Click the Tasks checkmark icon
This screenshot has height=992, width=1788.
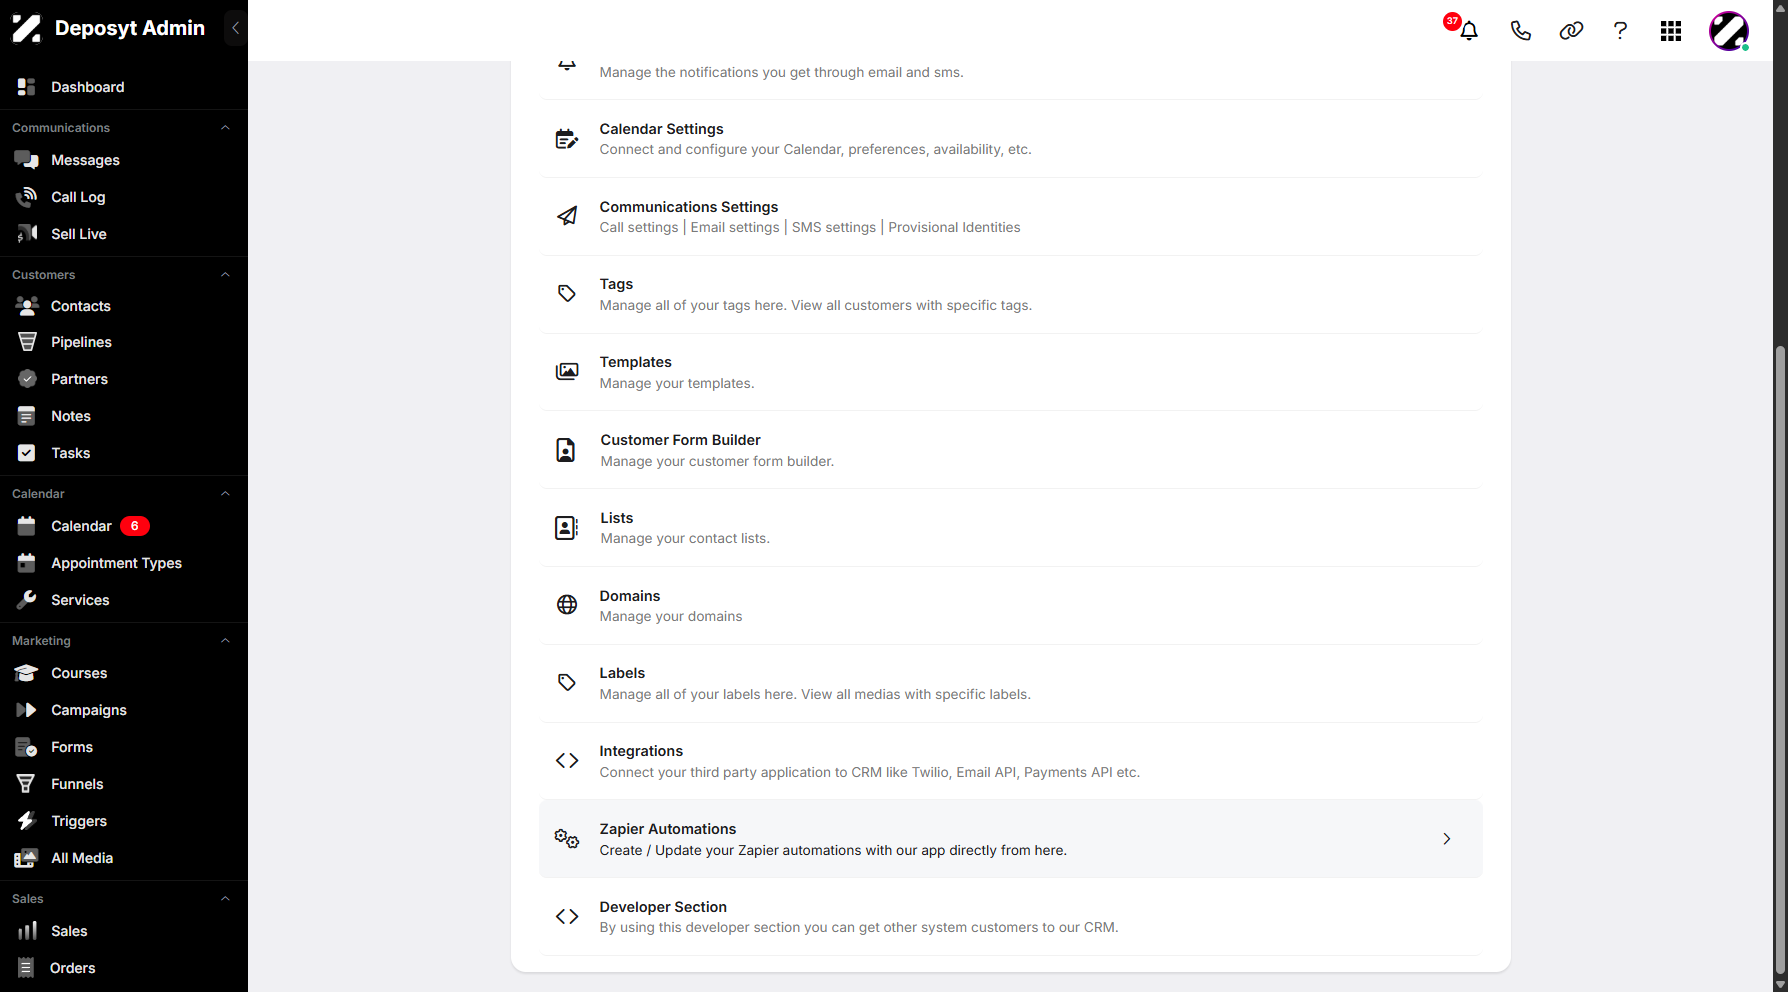point(27,453)
